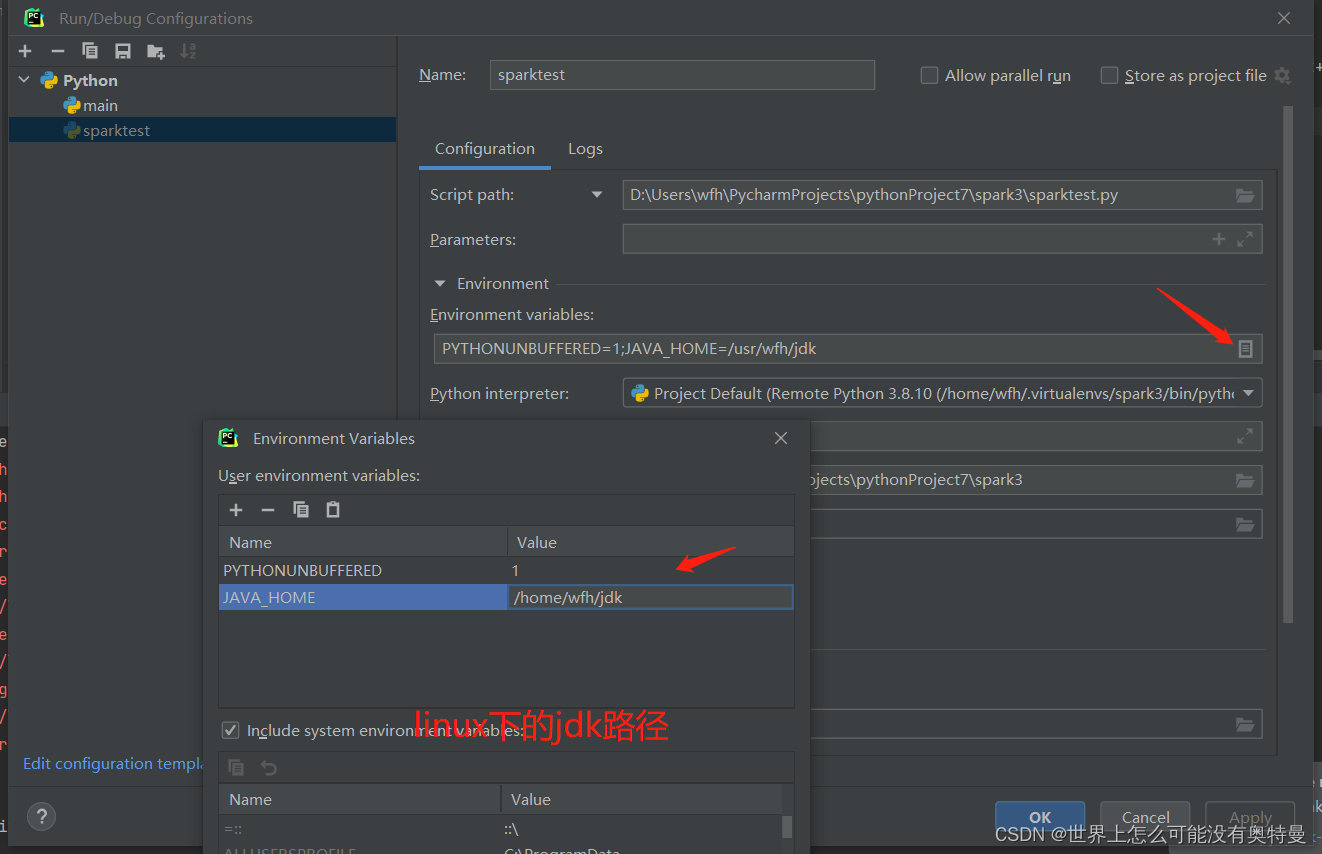Add a user environment variable in popup
This screenshot has height=854, width=1322.
click(x=236, y=510)
